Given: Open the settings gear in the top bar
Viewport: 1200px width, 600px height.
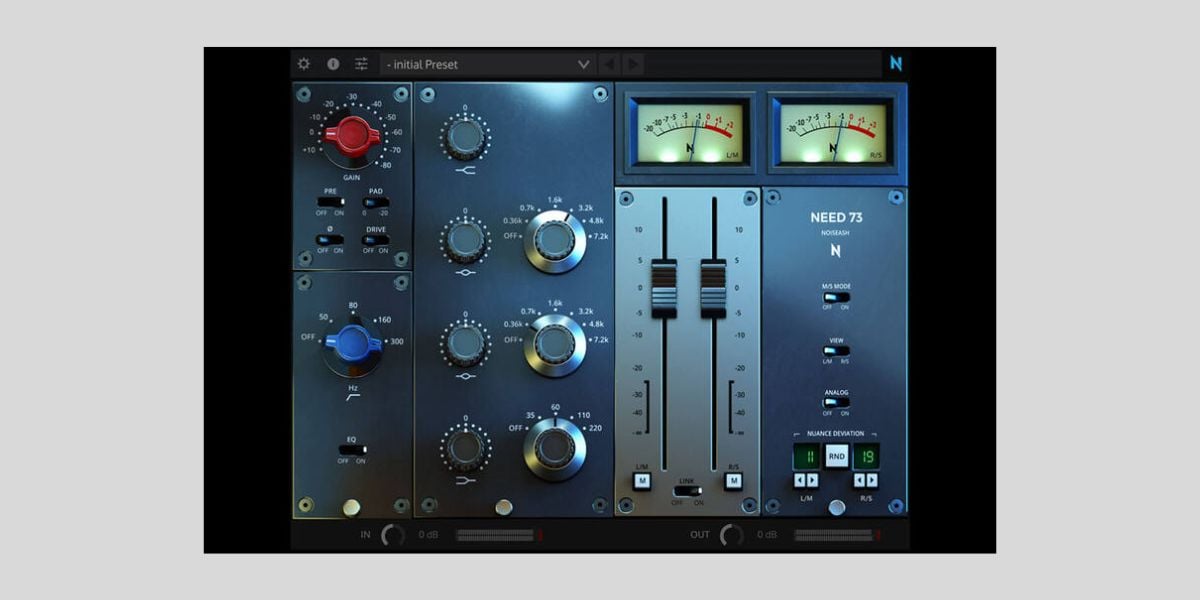Looking at the screenshot, I should point(304,64).
